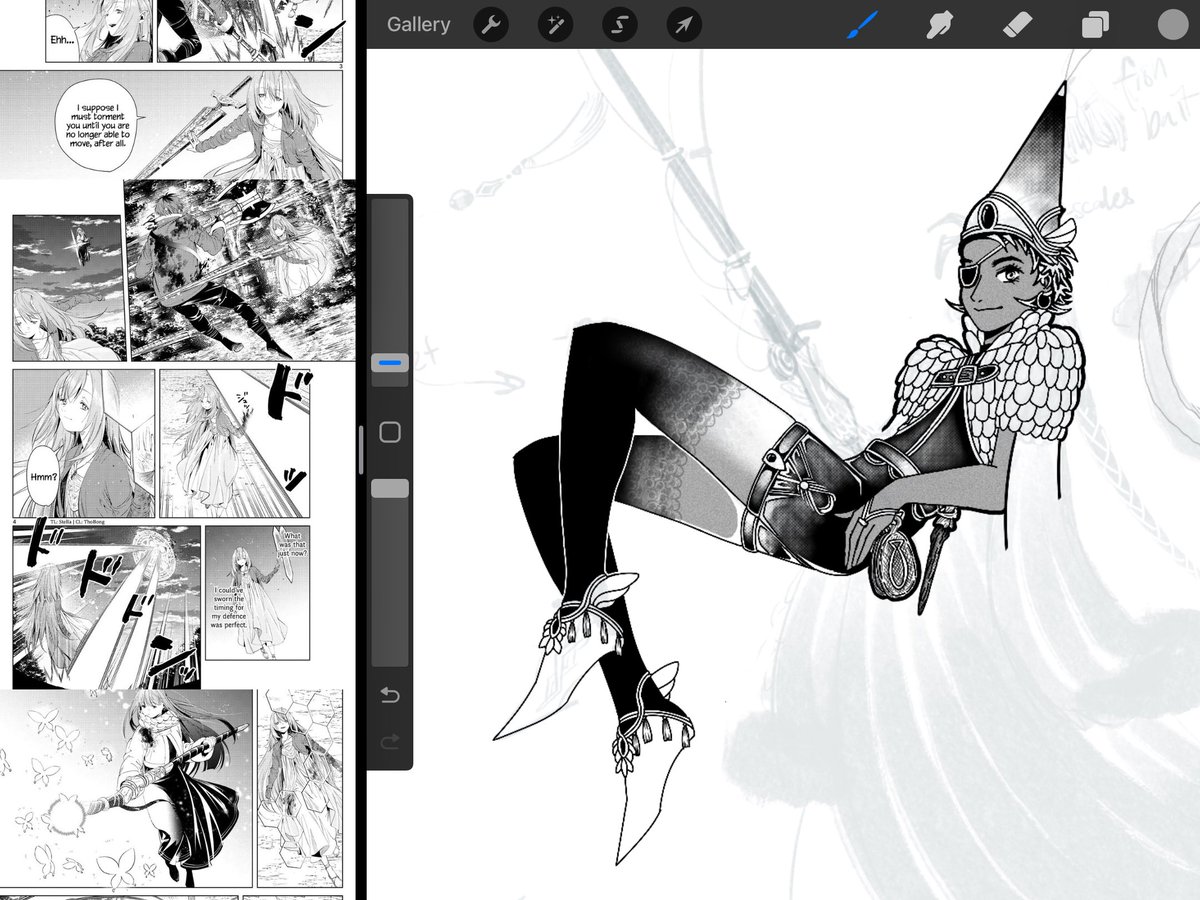
Task: Open the Gallery view
Action: pyautogui.click(x=418, y=25)
